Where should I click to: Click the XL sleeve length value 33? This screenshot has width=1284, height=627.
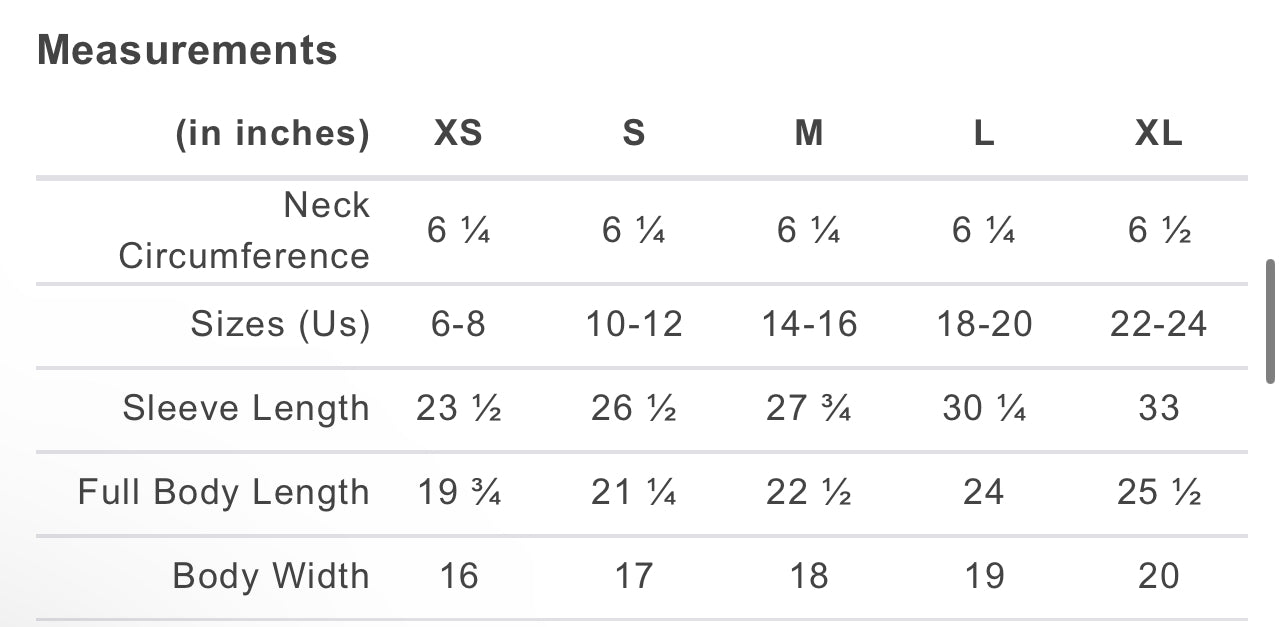tap(1159, 408)
